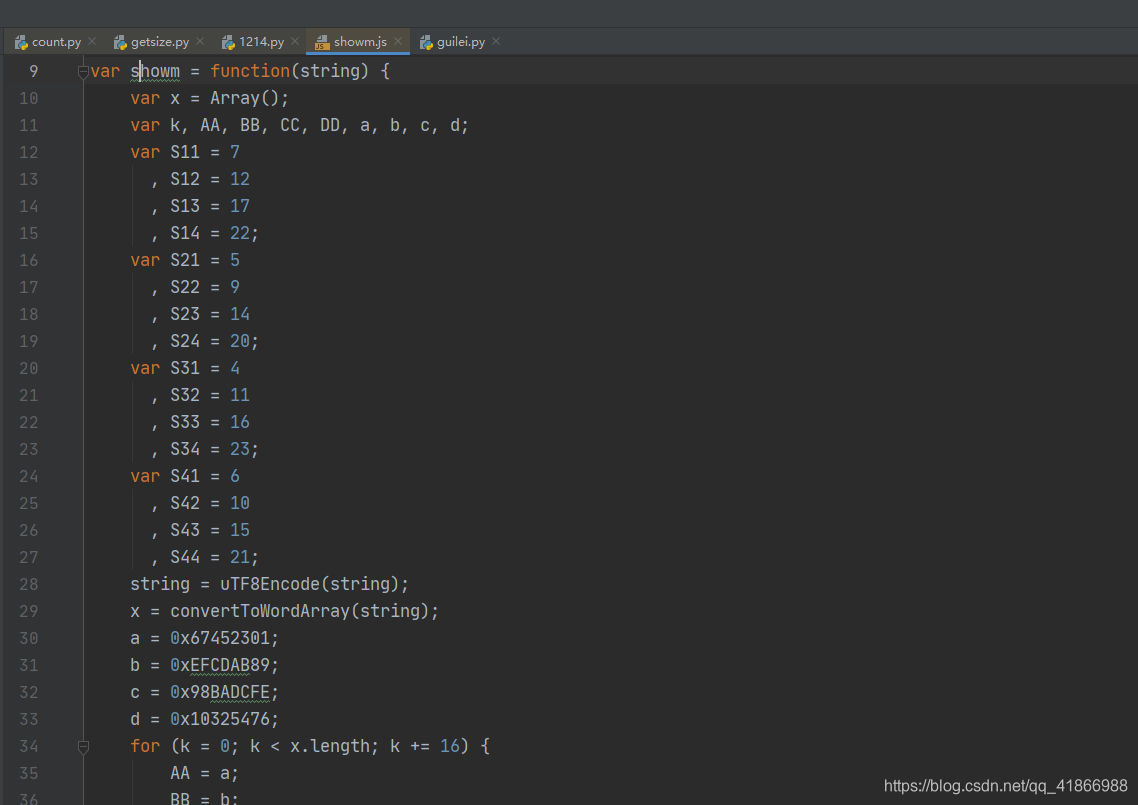
Task: Click hex value 0x10325476
Action: click(x=220, y=719)
